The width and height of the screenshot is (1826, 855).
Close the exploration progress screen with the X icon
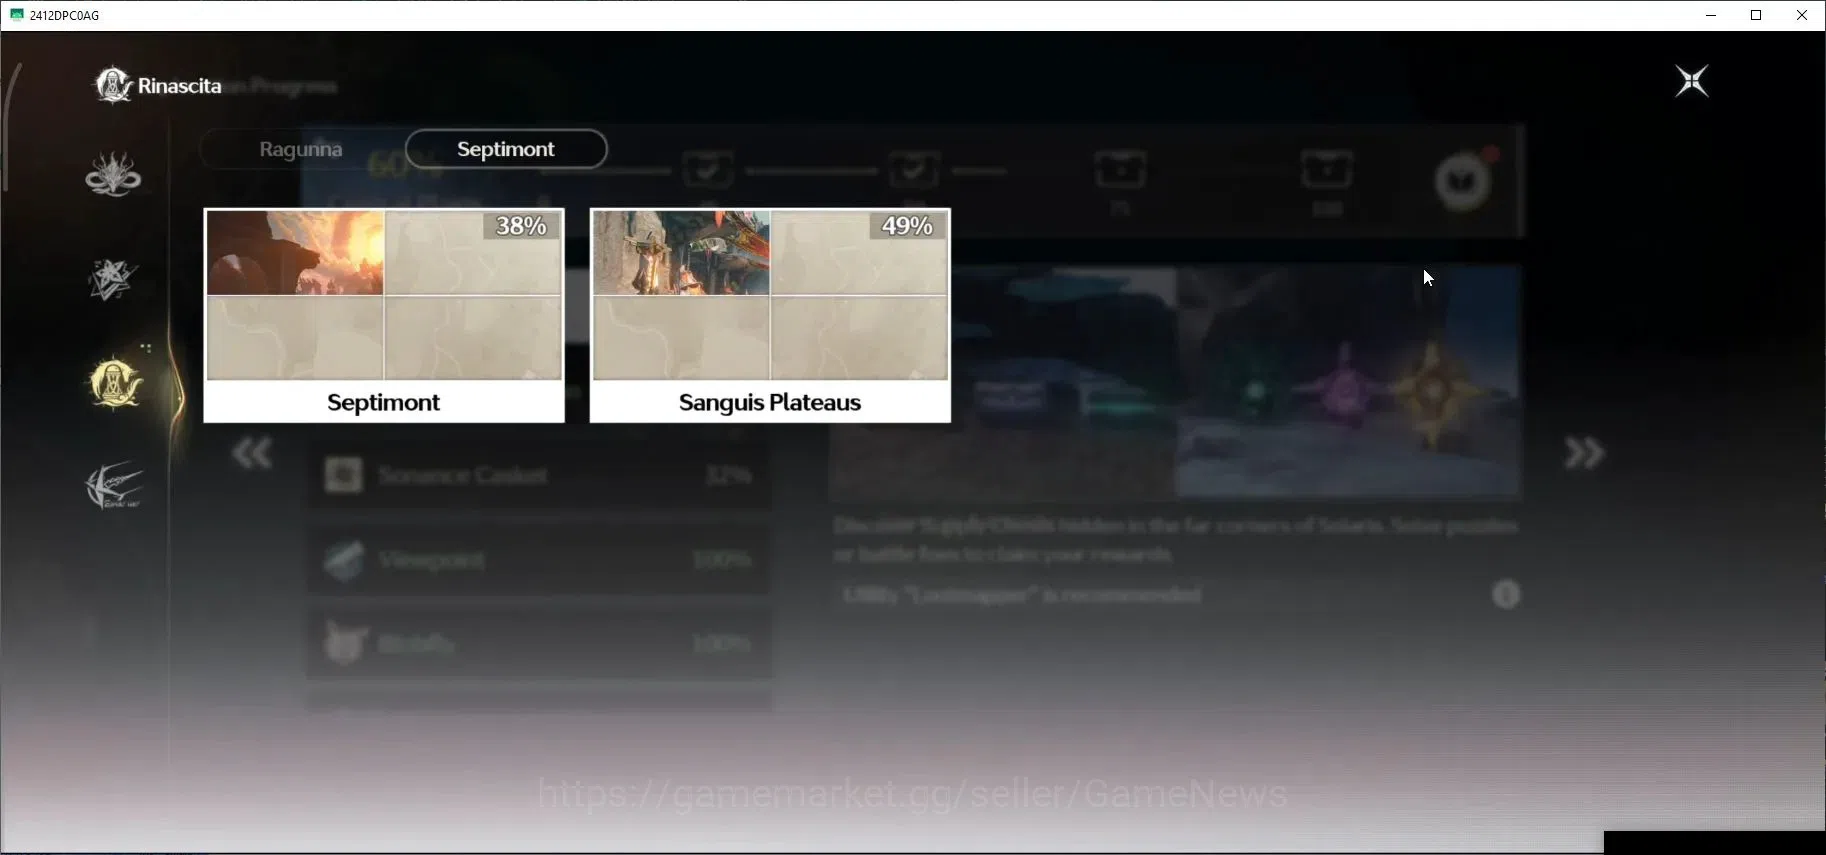tap(1692, 81)
